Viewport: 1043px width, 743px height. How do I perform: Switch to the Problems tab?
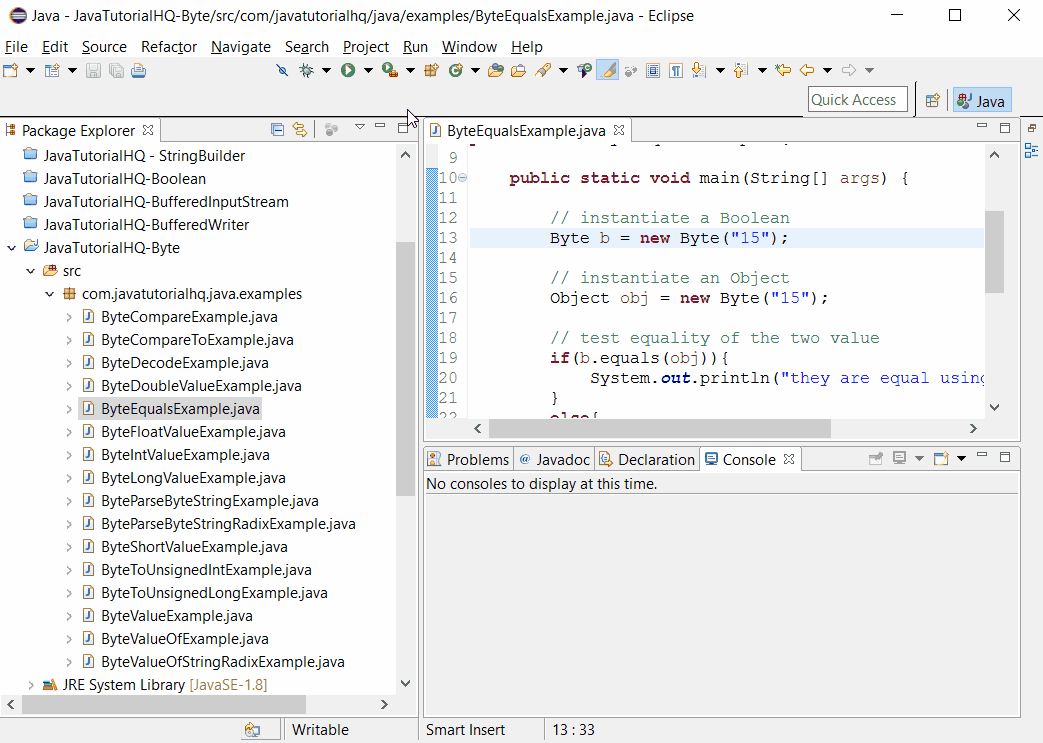(x=468, y=460)
